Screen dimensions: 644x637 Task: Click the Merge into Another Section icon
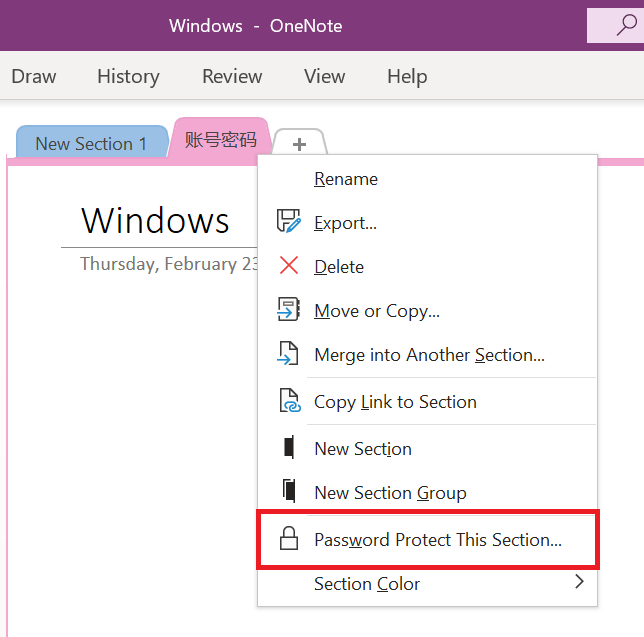pyautogui.click(x=288, y=353)
